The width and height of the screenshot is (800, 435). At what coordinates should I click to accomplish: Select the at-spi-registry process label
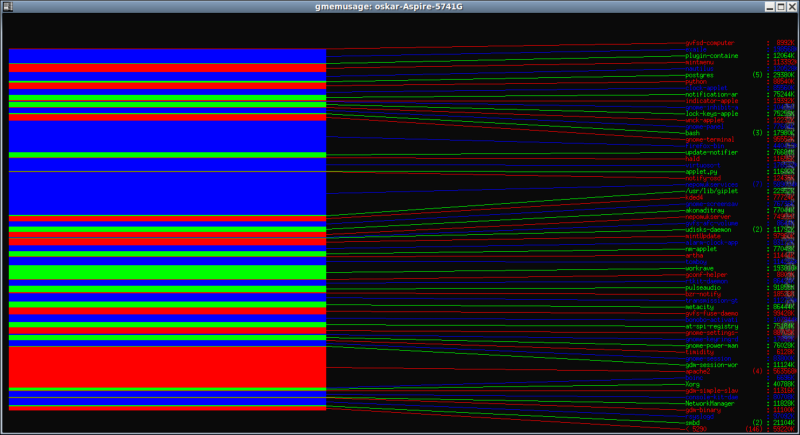(x=711, y=327)
